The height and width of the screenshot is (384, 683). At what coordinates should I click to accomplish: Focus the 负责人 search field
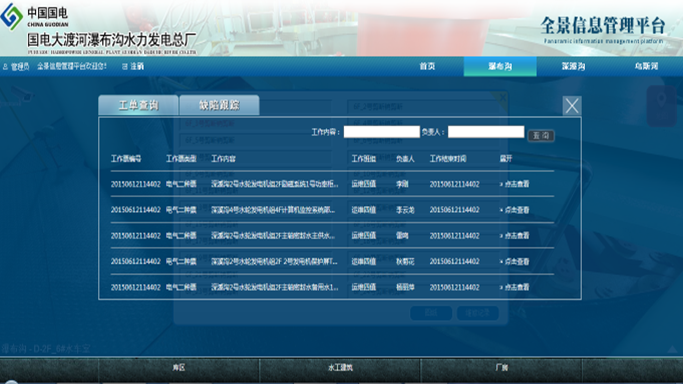(x=486, y=131)
